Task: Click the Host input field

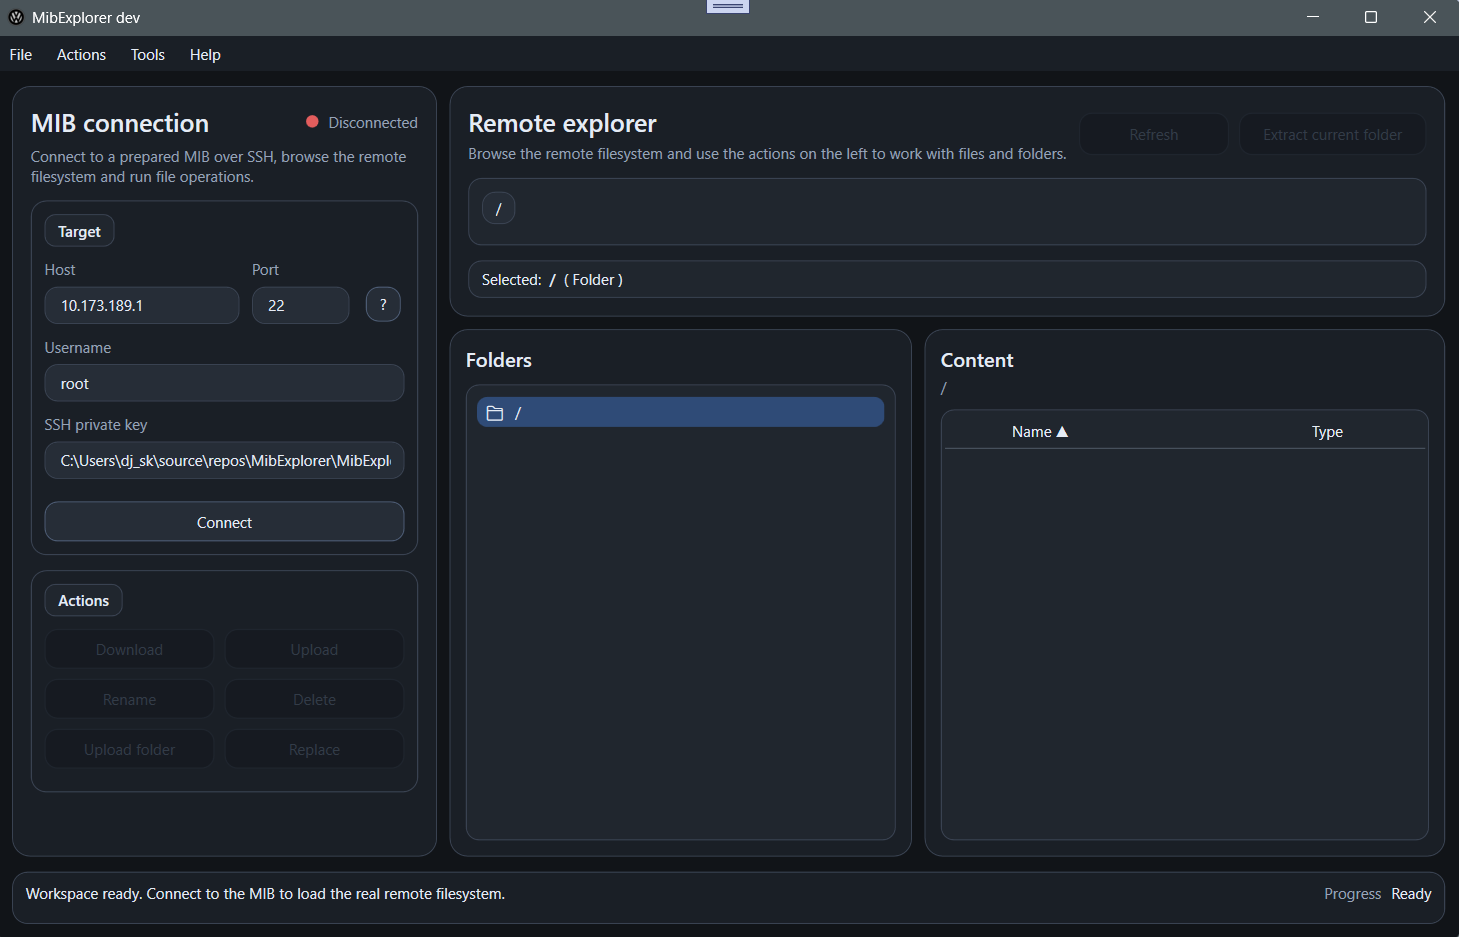Action: (141, 305)
